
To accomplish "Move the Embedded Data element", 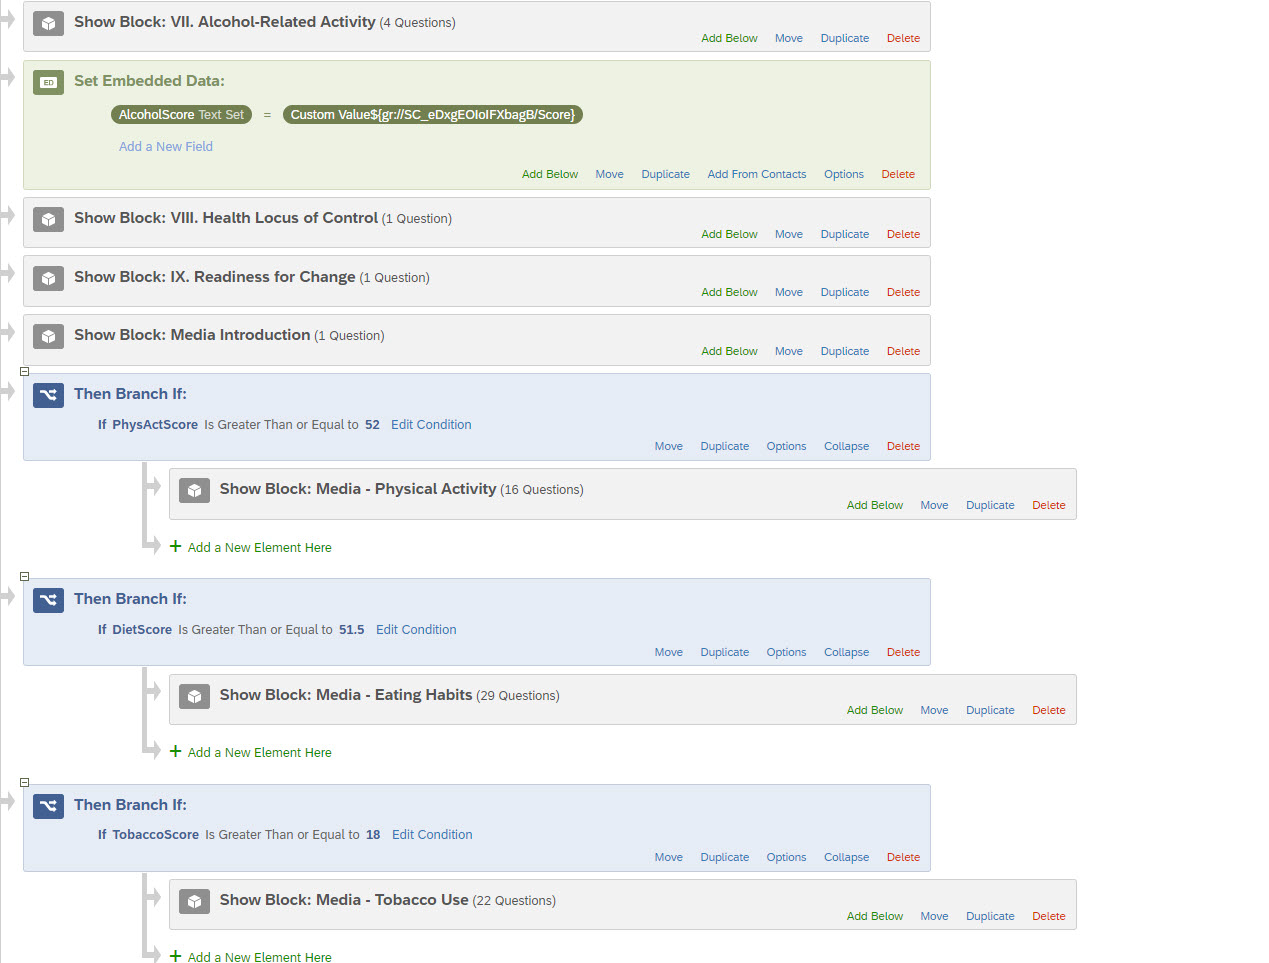I will (x=609, y=175).
